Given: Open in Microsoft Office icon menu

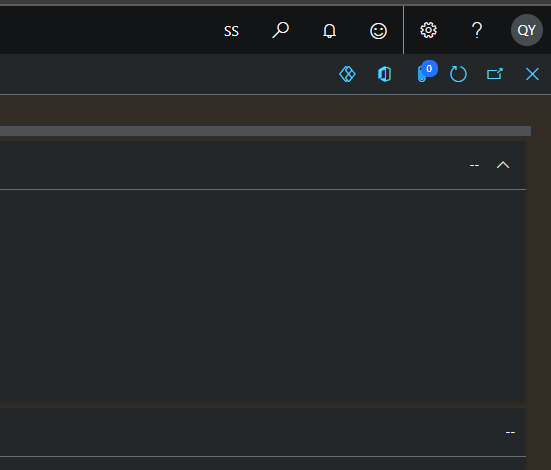Looking at the screenshot, I should pos(384,74).
